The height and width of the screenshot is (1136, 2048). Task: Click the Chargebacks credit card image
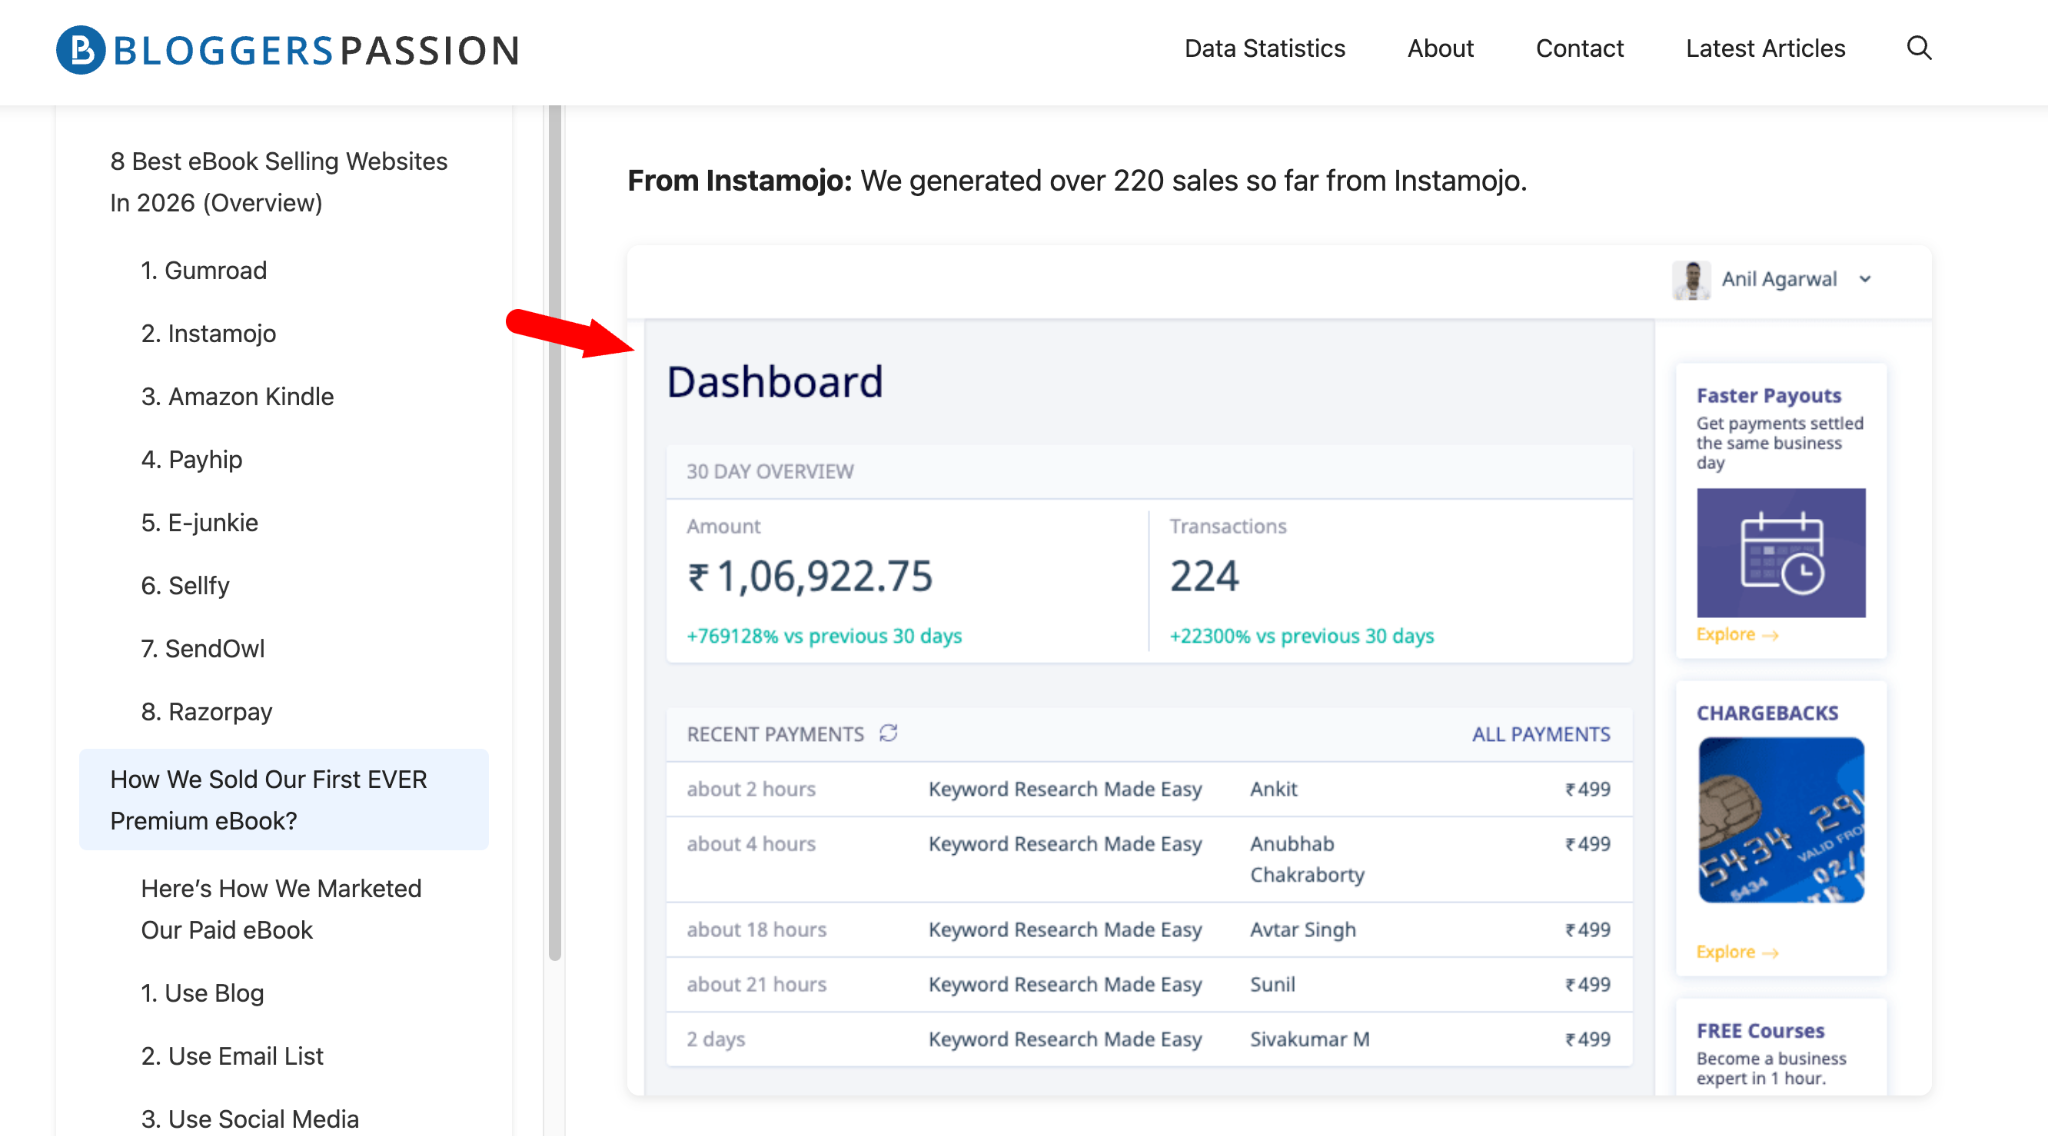point(1781,820)
